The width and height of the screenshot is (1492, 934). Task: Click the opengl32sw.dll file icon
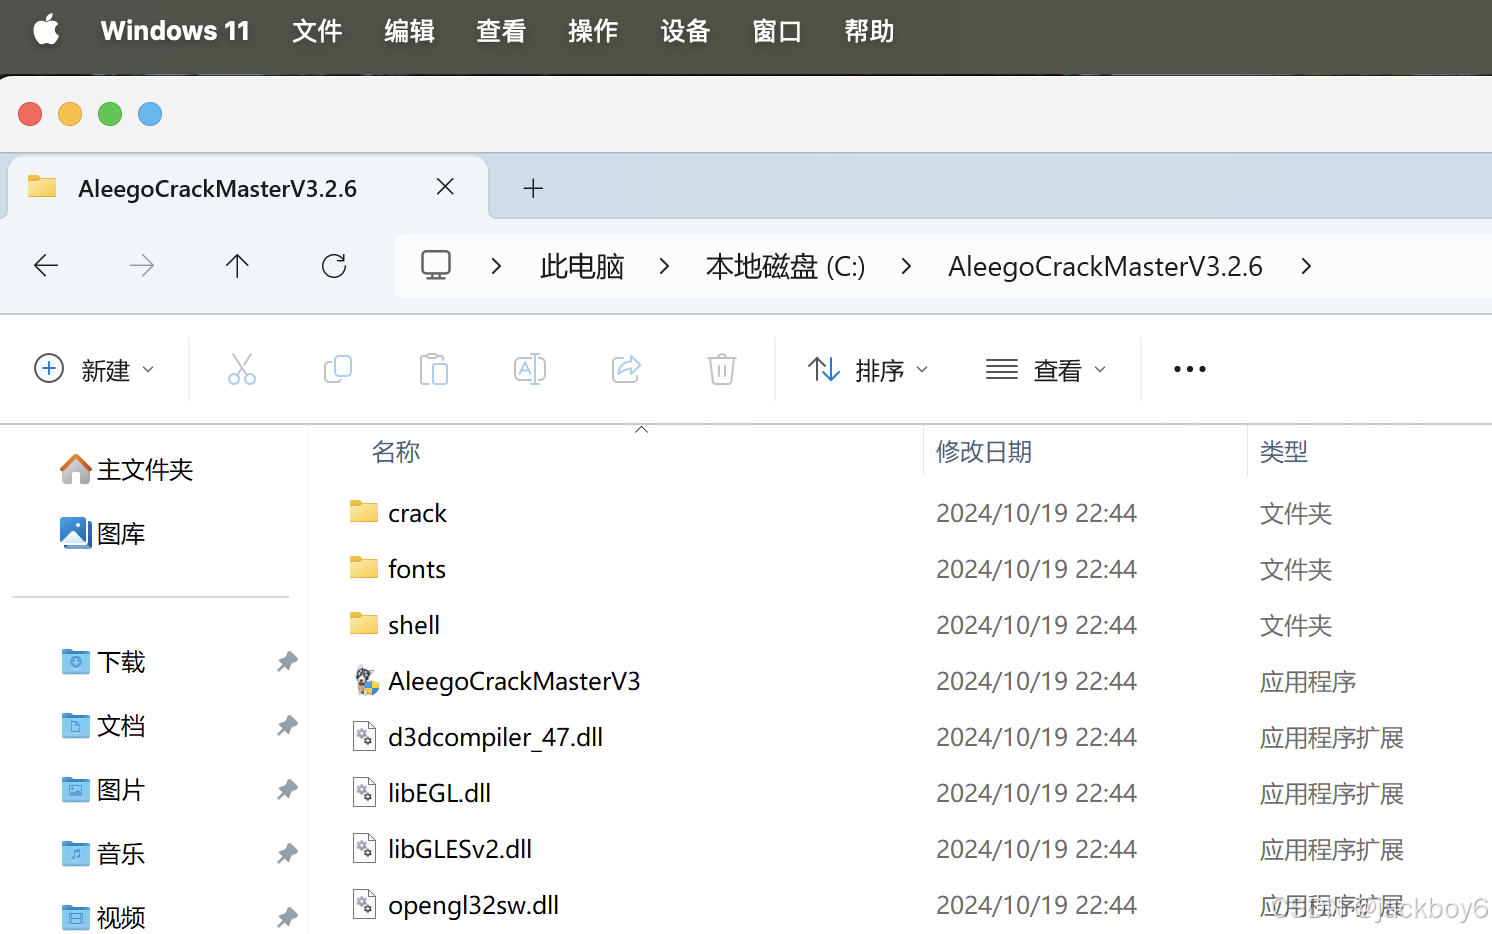tap(365, 905)
